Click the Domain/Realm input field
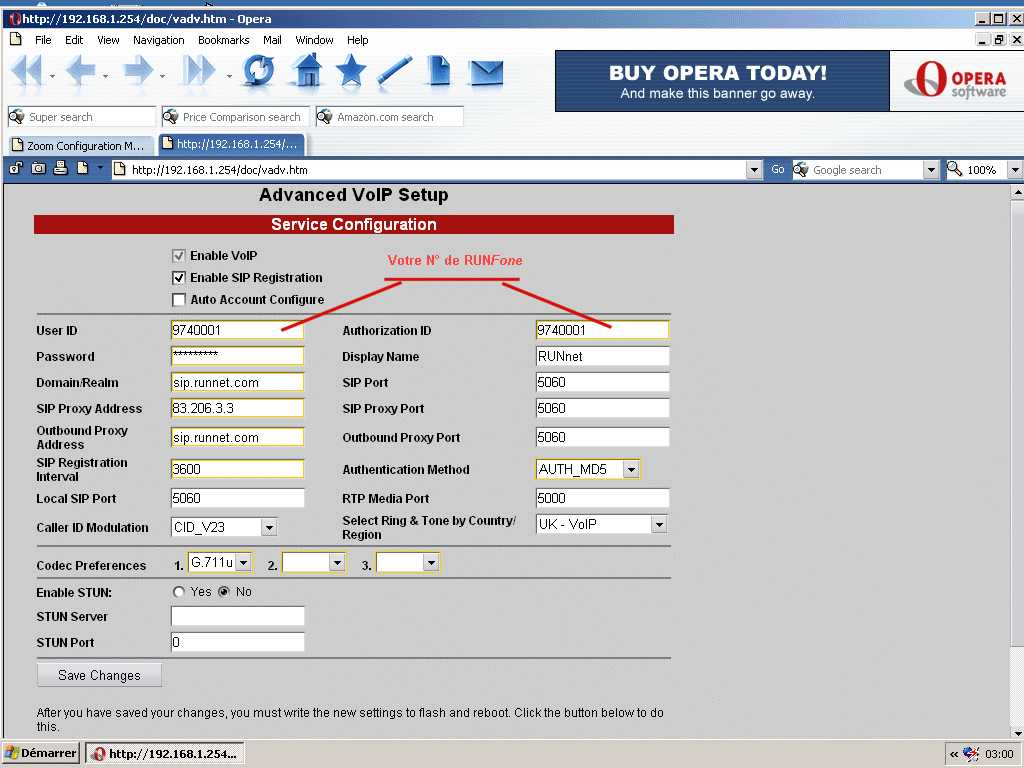Screen dimensions: 1024x768 [x=238, y=382]
